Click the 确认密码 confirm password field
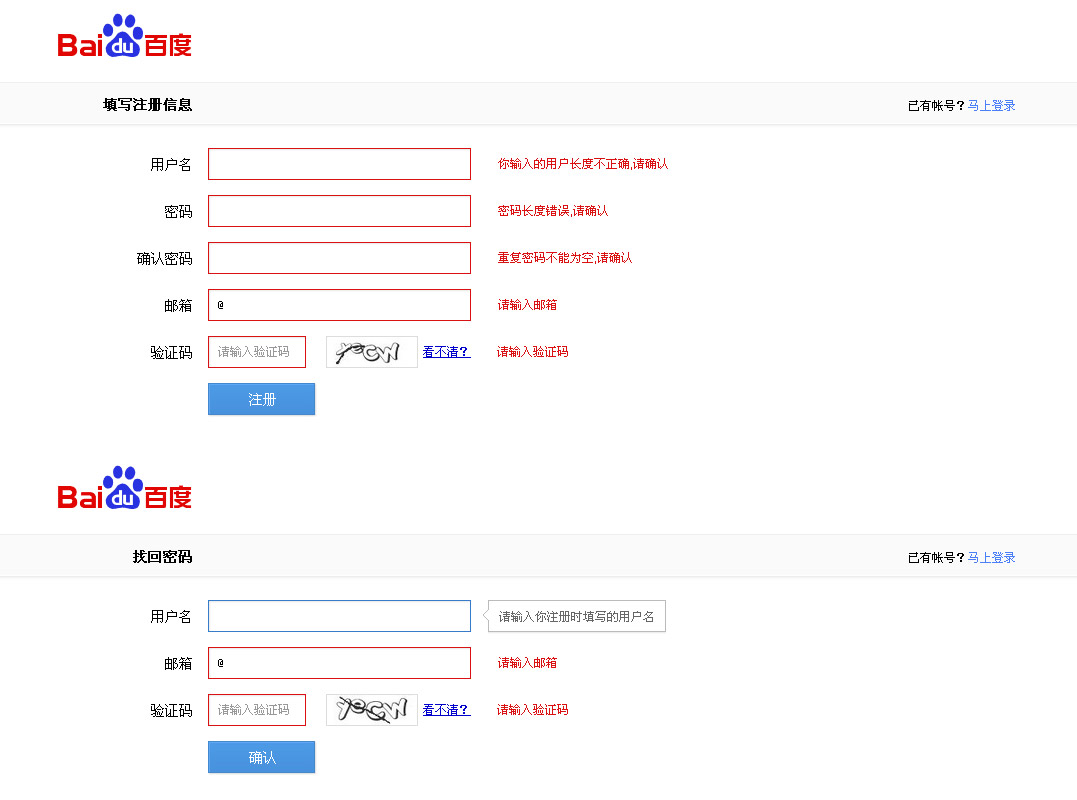 (x=339, y=258)
